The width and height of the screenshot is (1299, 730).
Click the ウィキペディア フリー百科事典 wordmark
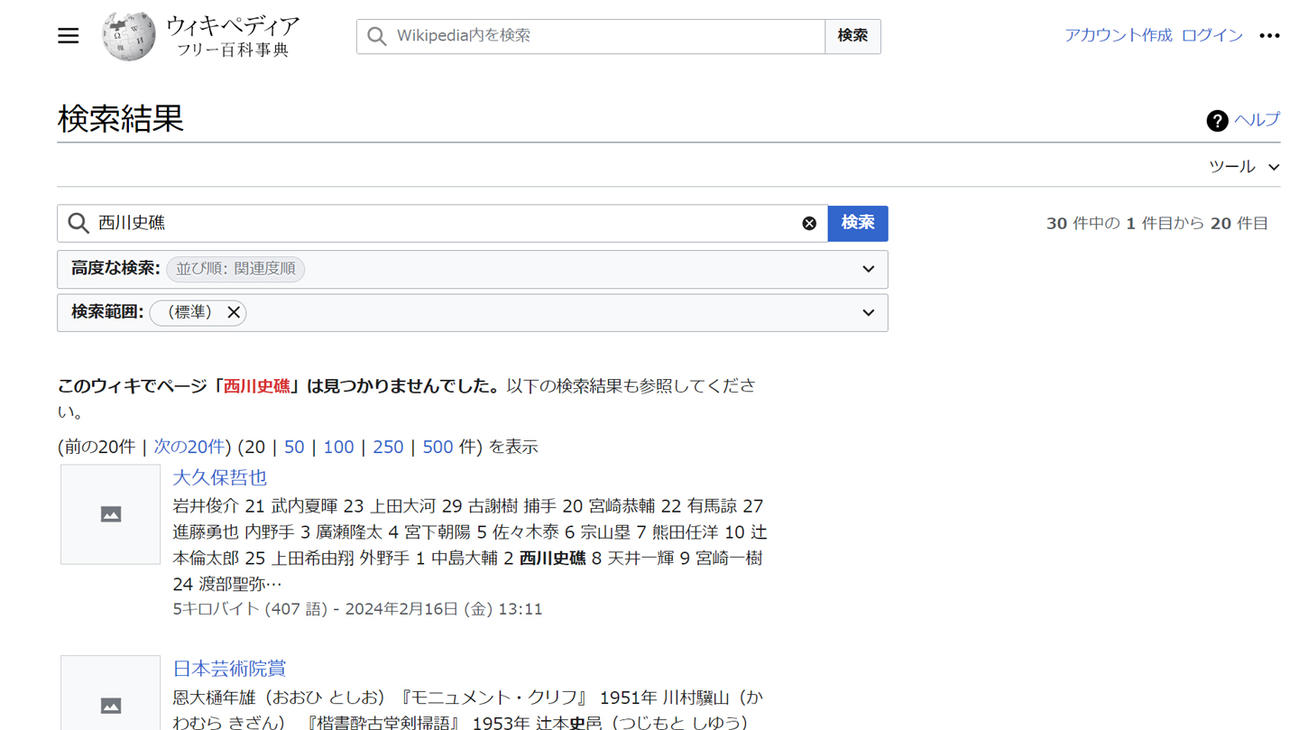232,36
